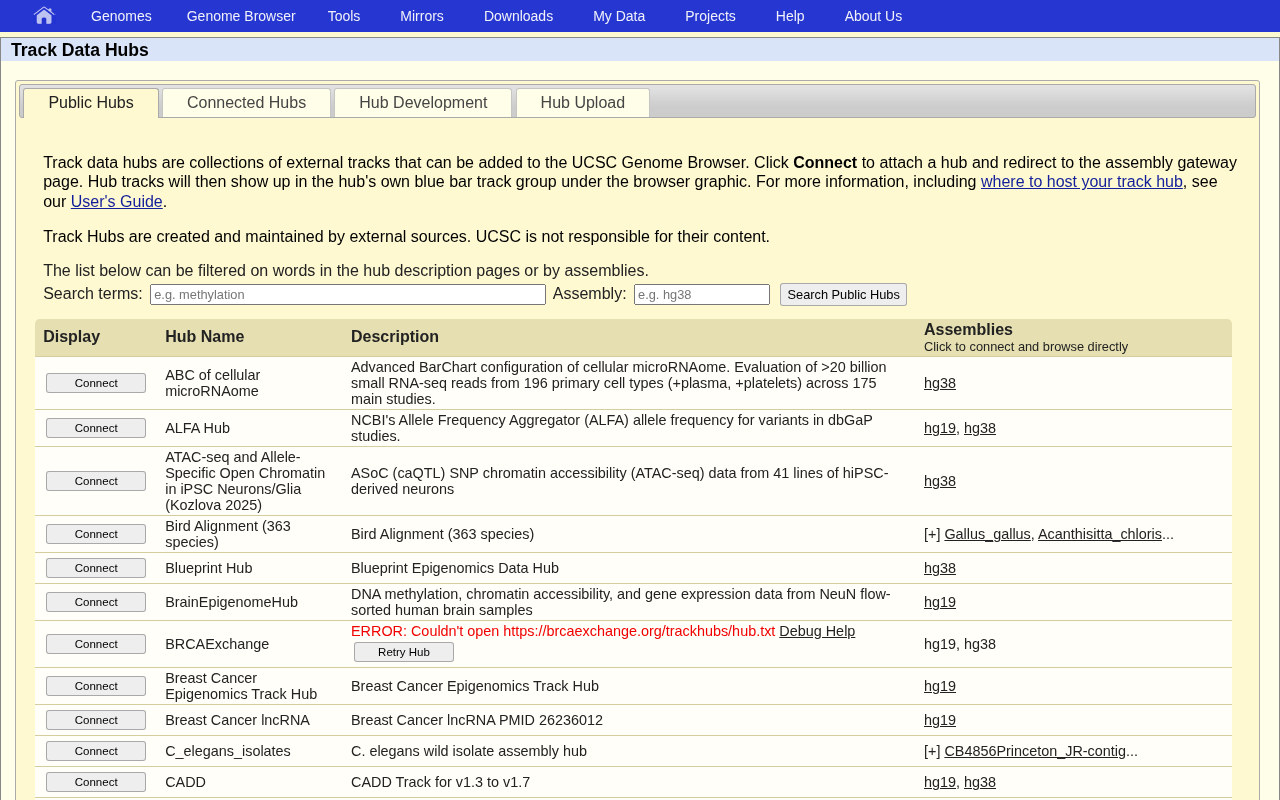Connect the CADD hub

pyautogui.click(x=96, y=782)
